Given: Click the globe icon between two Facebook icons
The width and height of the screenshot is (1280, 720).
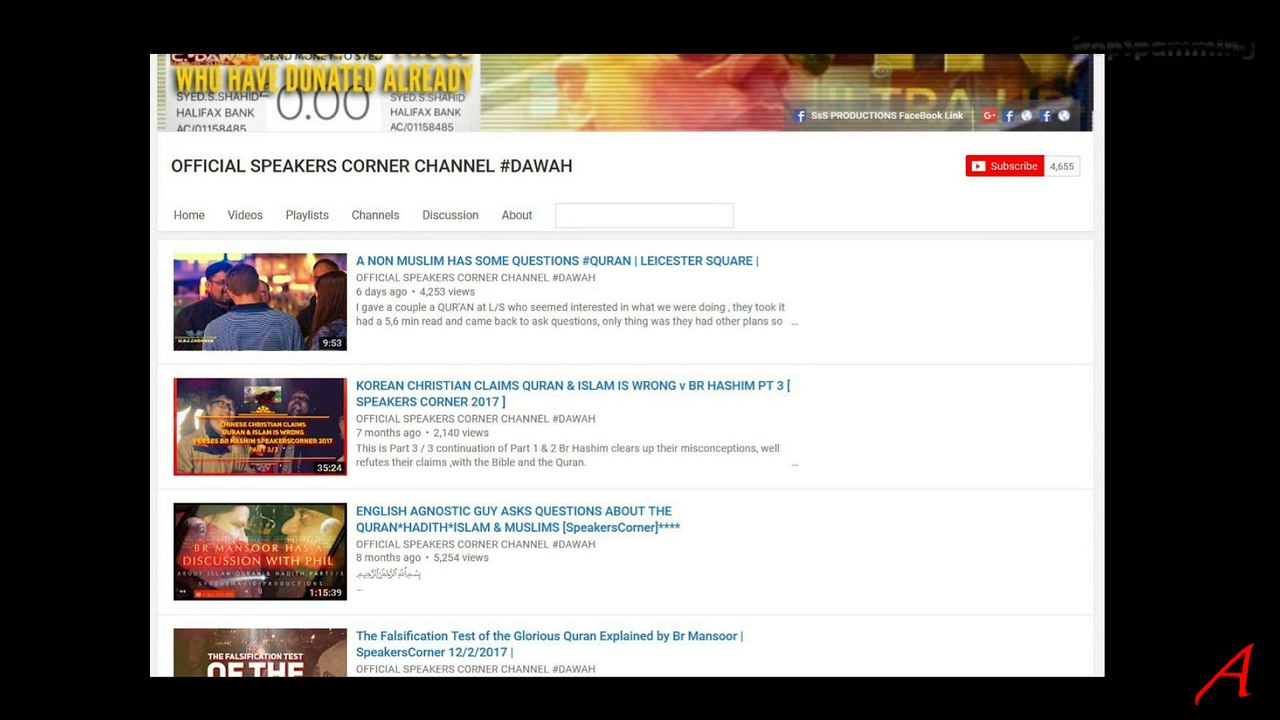Looking at the screenshot, I should click(x=1027, y=116).
